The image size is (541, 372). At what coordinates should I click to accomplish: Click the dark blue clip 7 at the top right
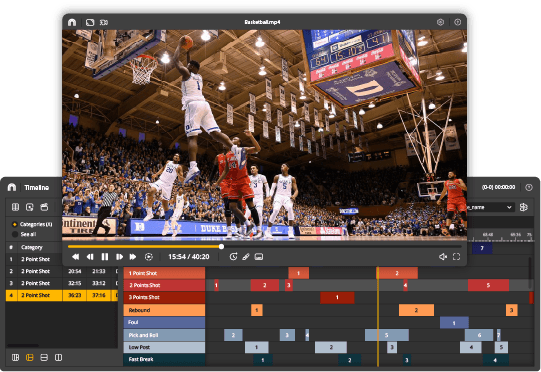(x=482, y=248)
